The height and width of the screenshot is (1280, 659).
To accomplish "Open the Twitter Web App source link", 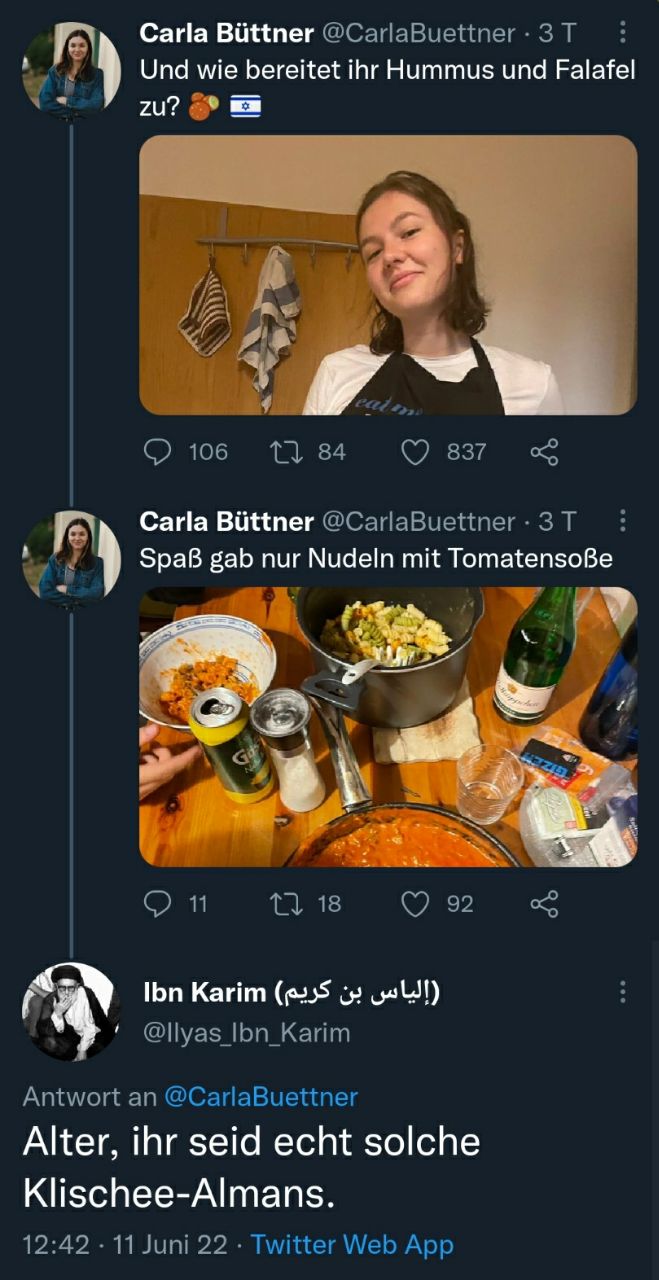I will 352,1245.
